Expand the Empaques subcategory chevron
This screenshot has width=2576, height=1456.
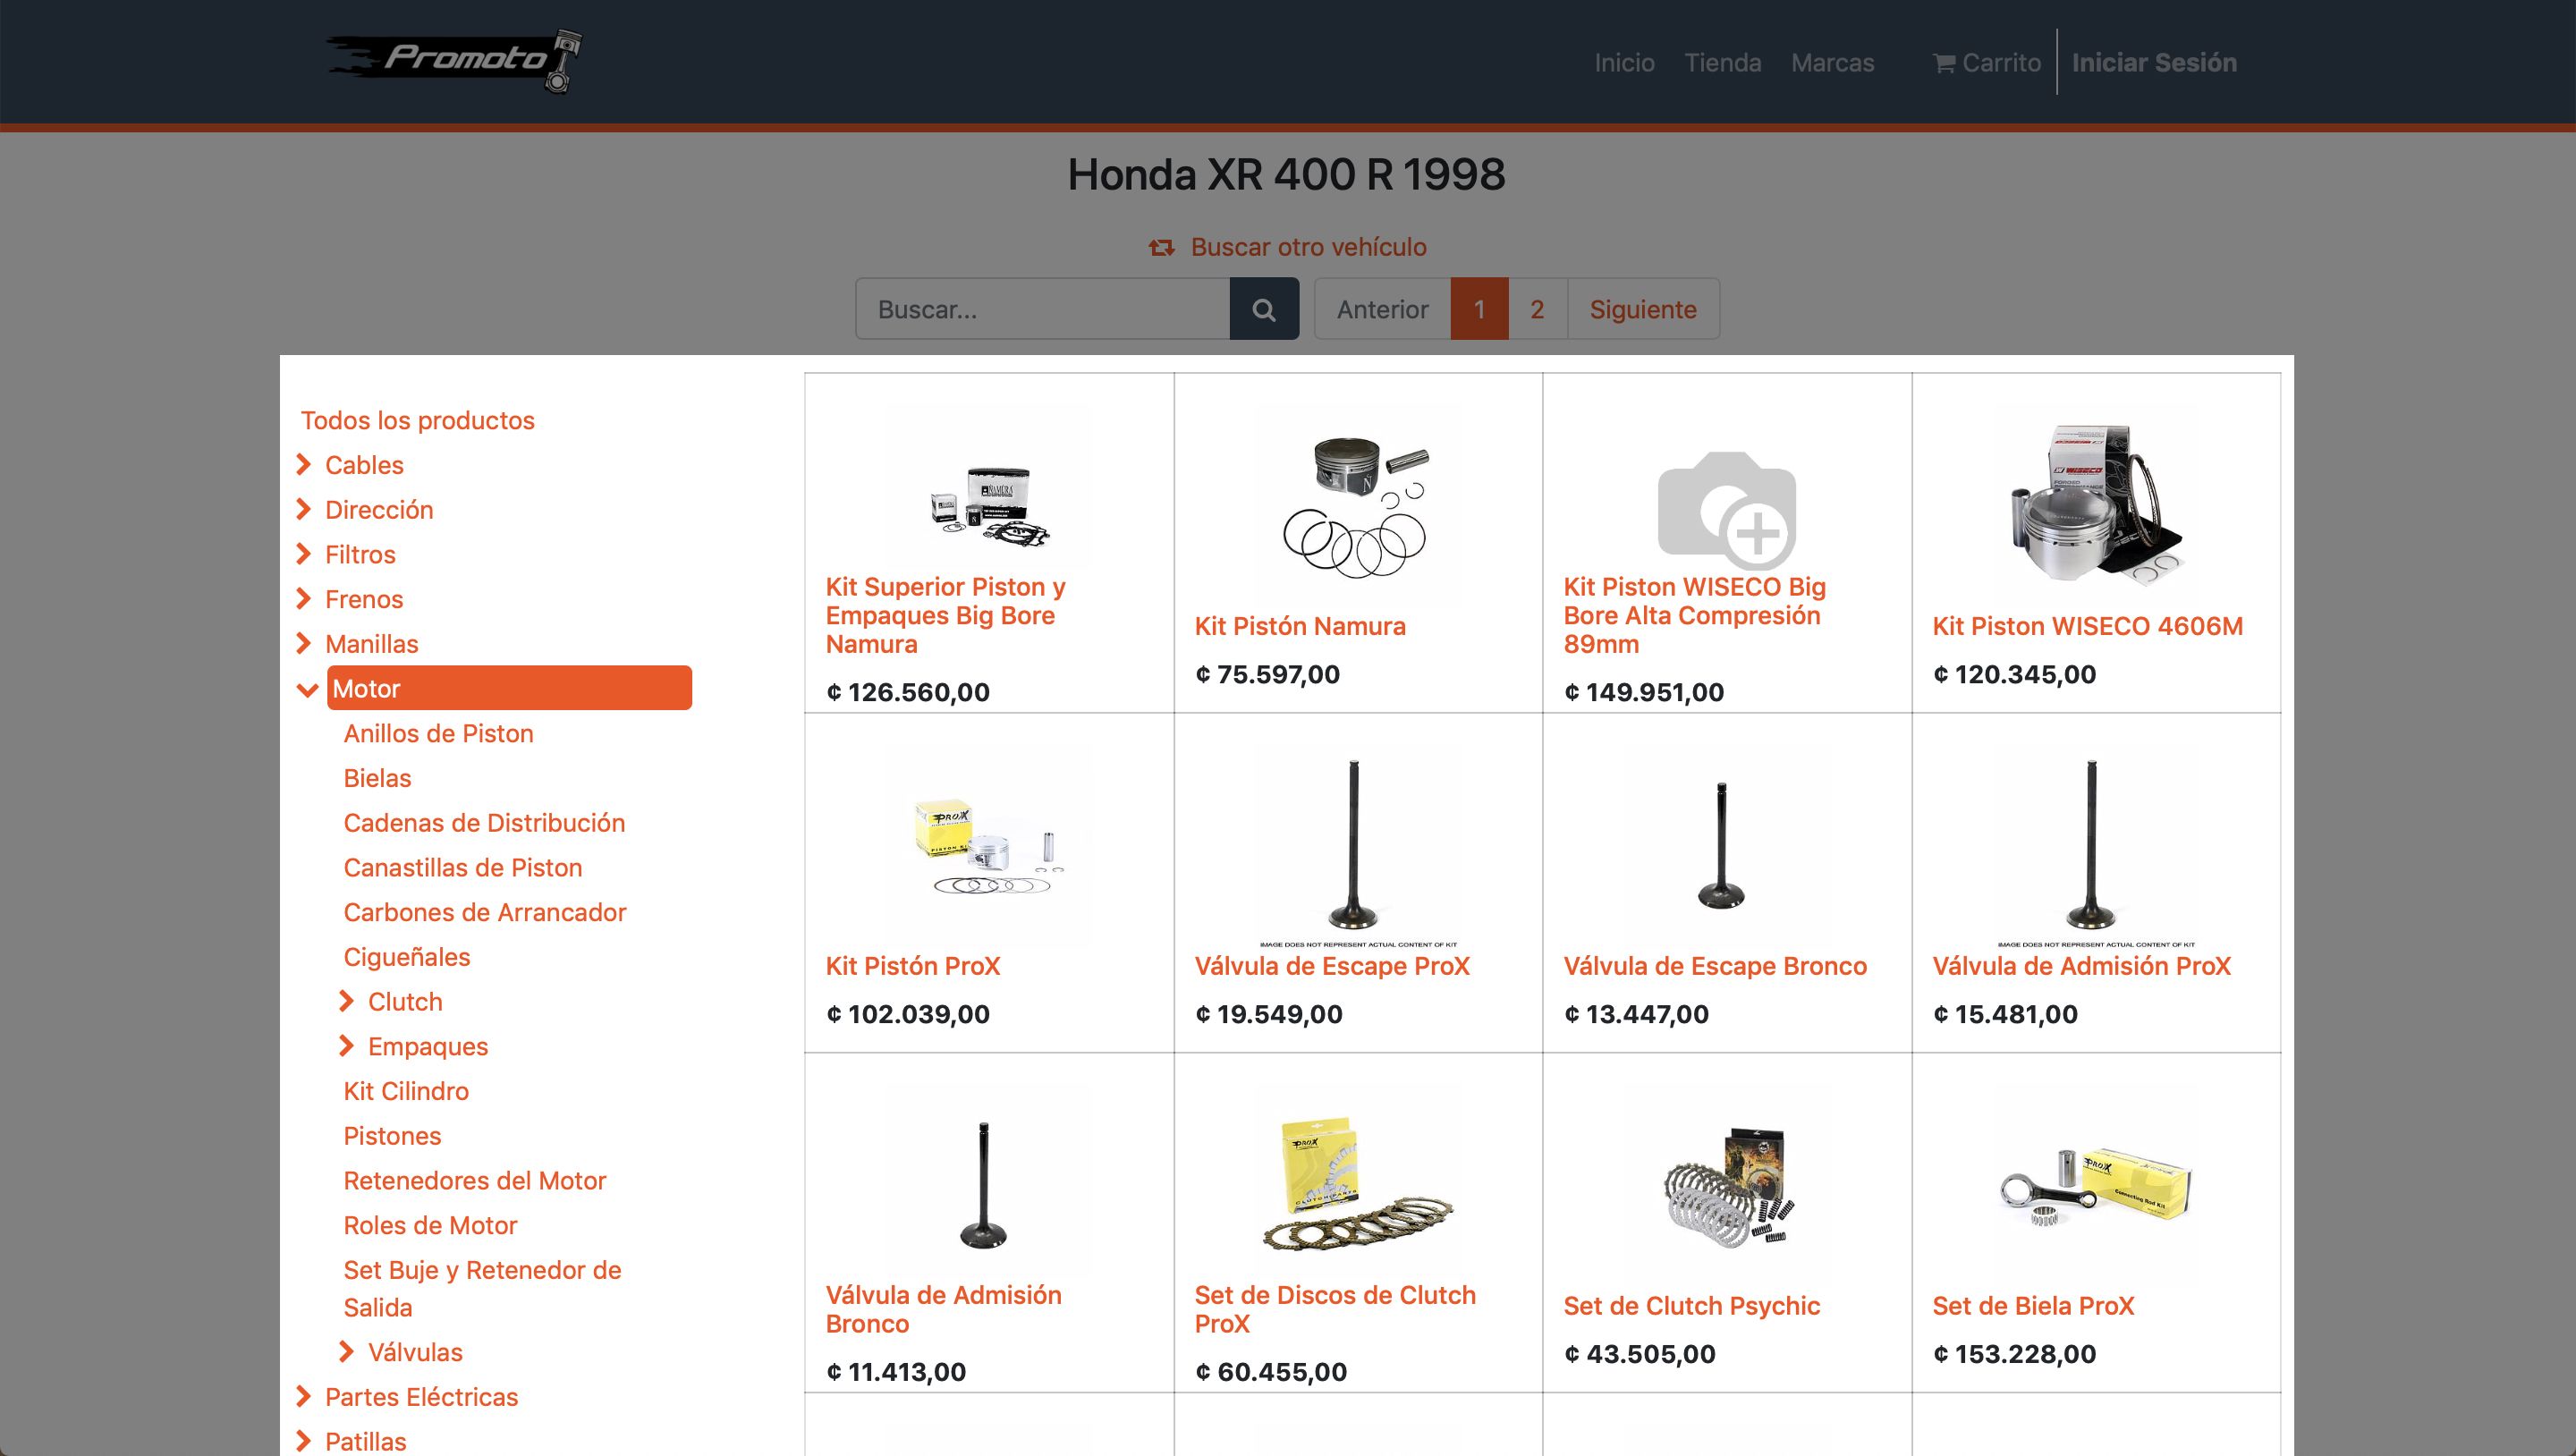[347, 1046]
